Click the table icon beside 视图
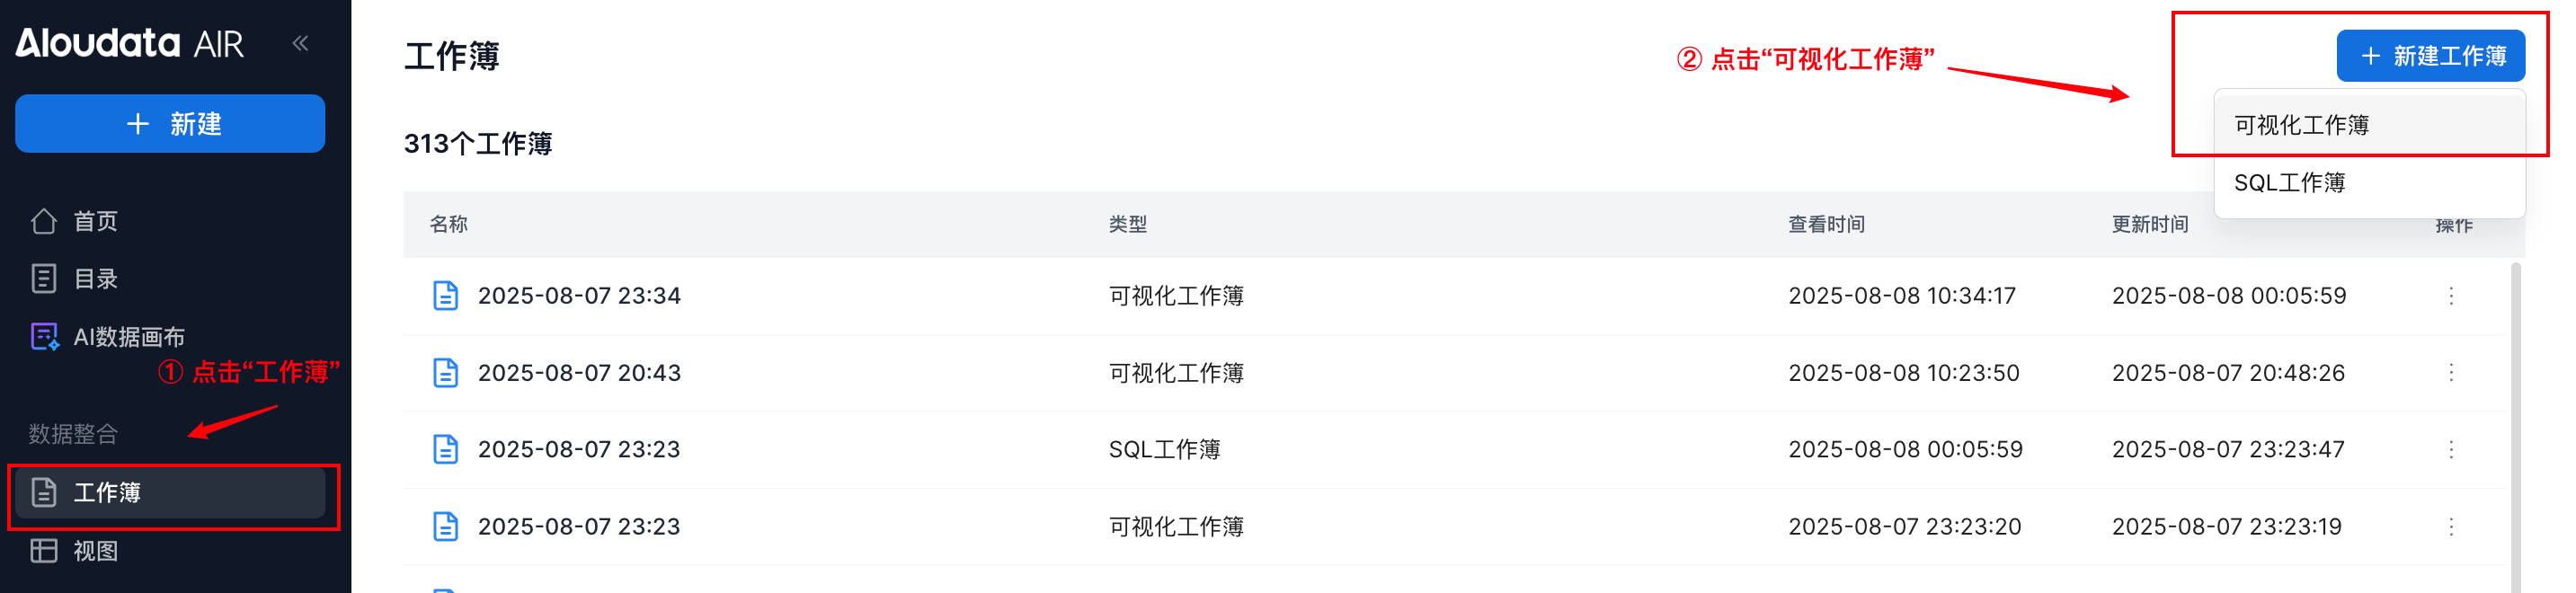Image resolution: width=2576 pixels, height=593 pixels. tap(44, 551)
